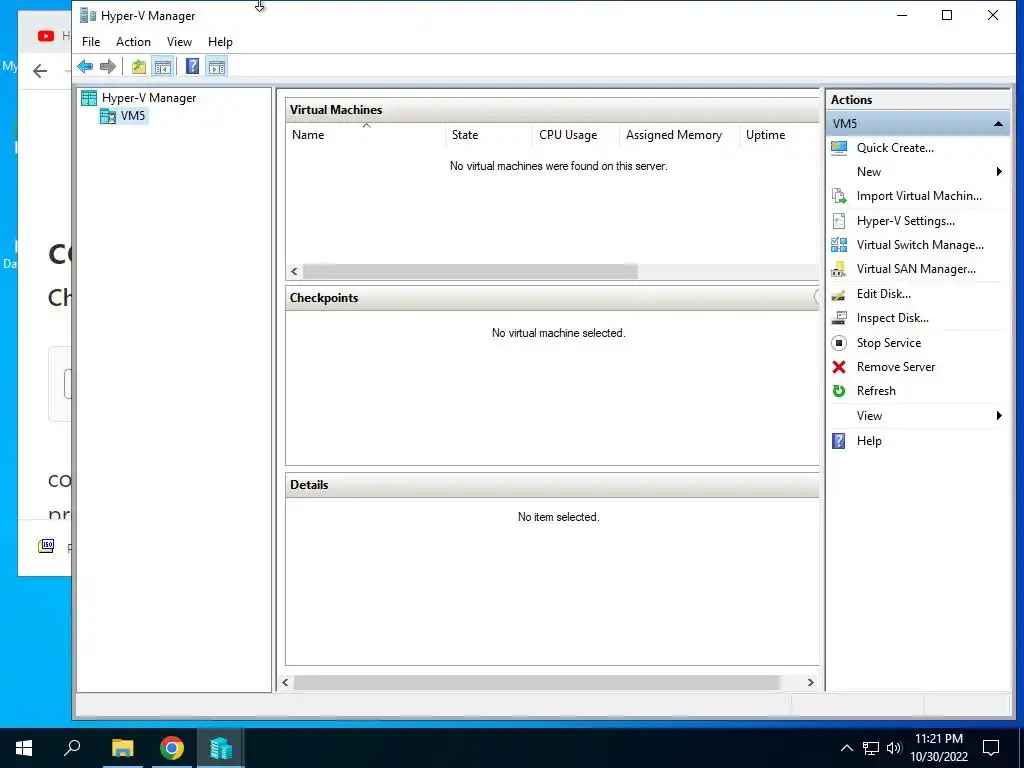1024x768 pixels.
Task: Open the File menu
Action: click(91, 42)
